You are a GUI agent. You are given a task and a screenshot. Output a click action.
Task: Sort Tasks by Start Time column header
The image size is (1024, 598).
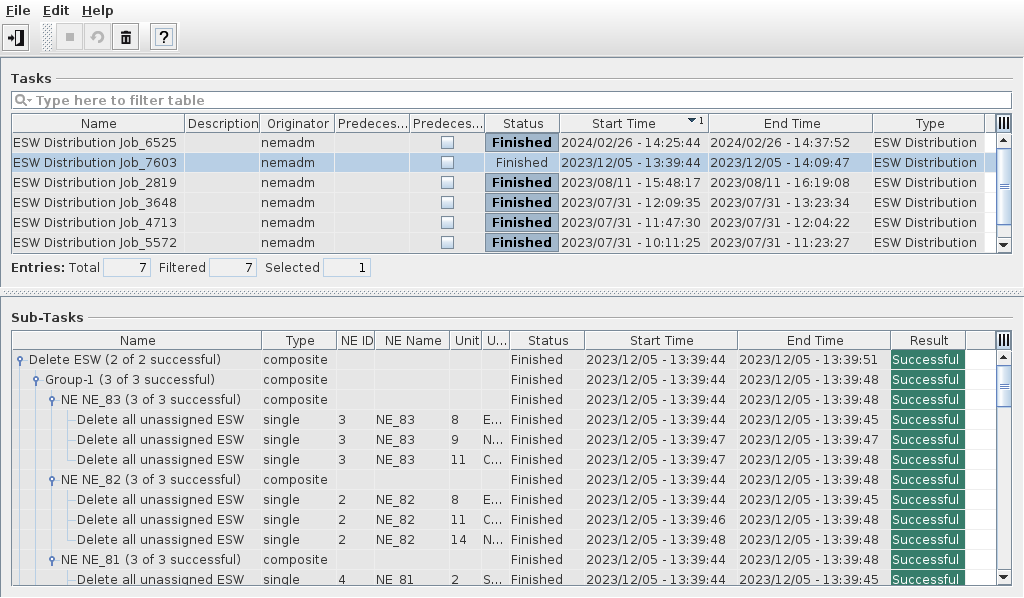pos(623,124)
